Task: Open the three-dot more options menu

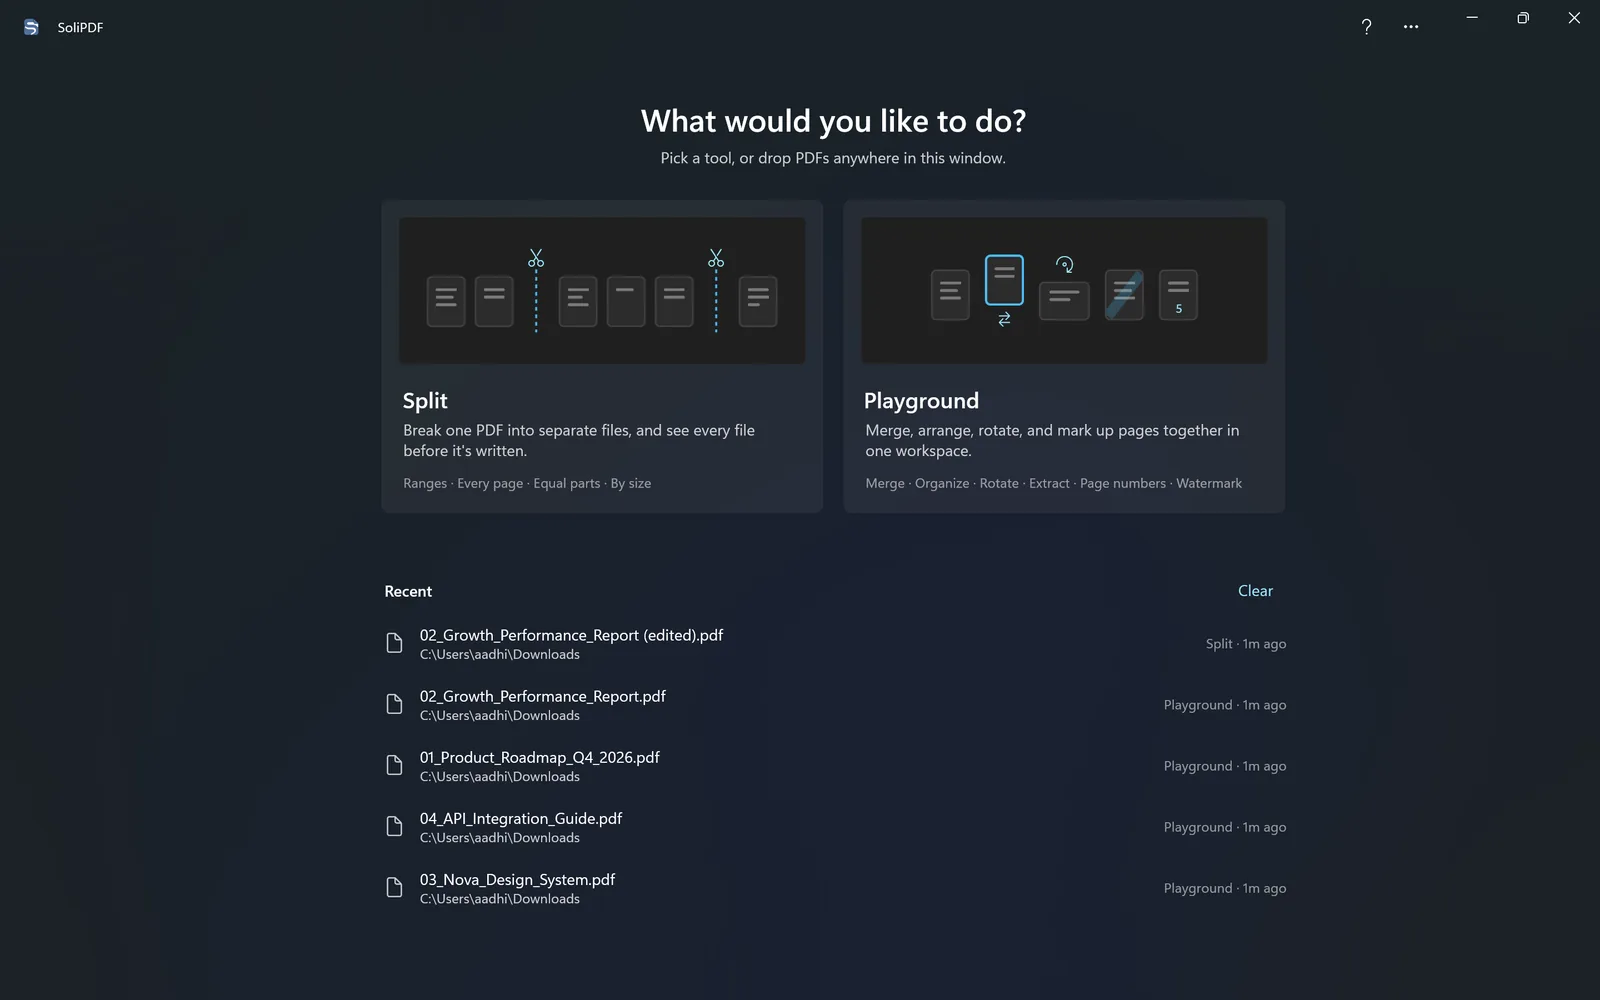Action: [1411, 27]
